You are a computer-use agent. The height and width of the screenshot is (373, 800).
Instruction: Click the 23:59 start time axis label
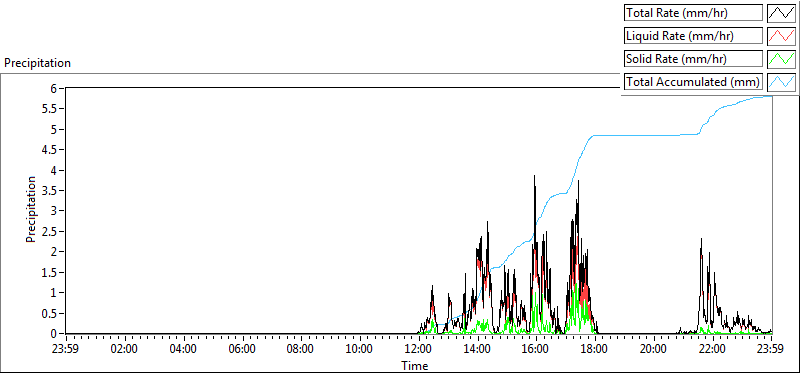[x=66, y=350]
